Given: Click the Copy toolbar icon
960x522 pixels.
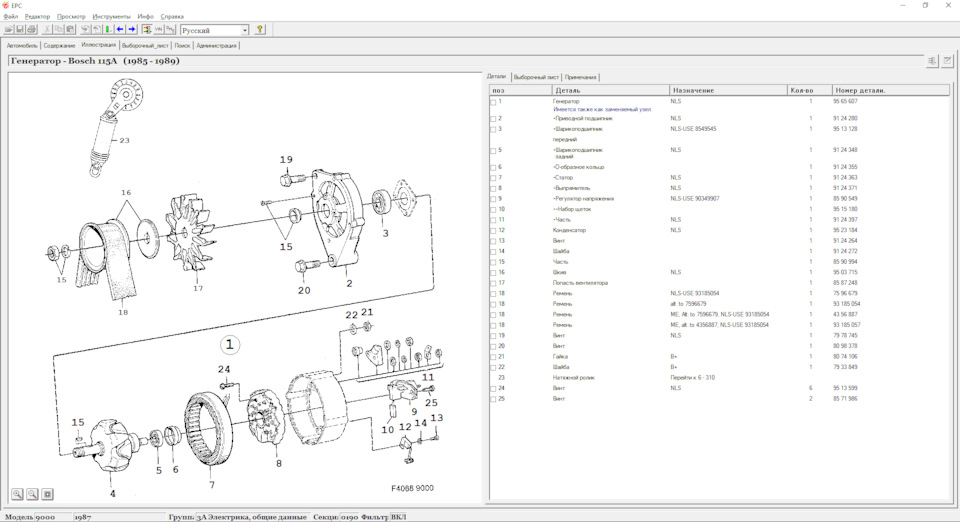Looking at the screenshot, I should (x=59, y=29).
